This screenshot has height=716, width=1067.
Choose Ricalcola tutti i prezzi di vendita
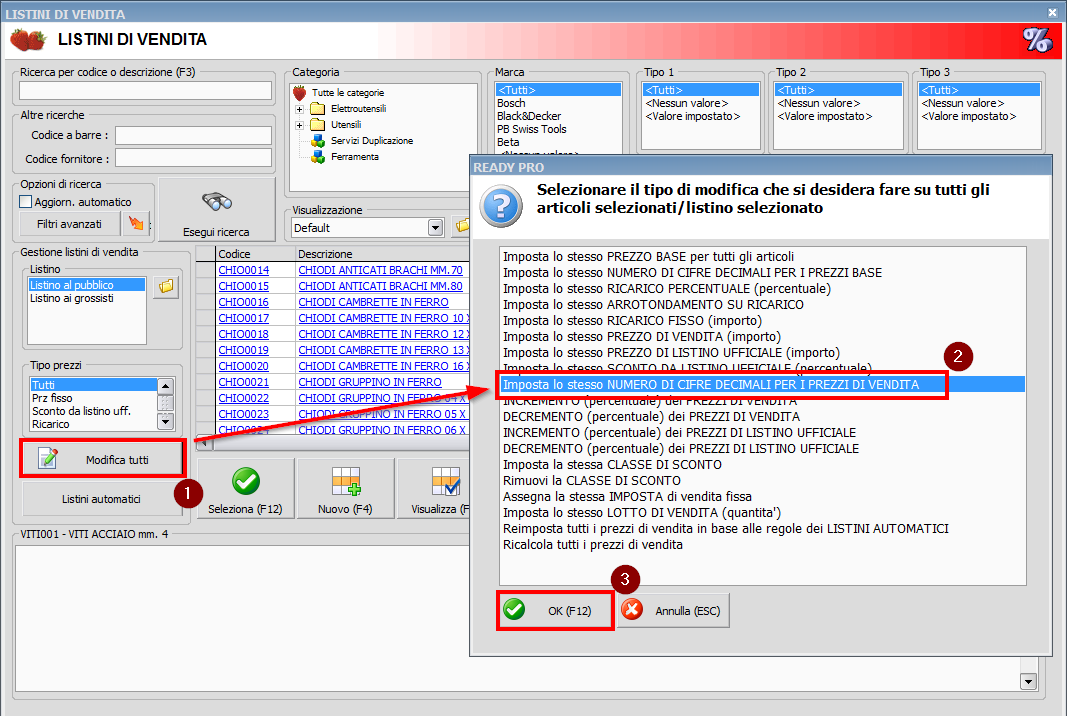[593, 544]
